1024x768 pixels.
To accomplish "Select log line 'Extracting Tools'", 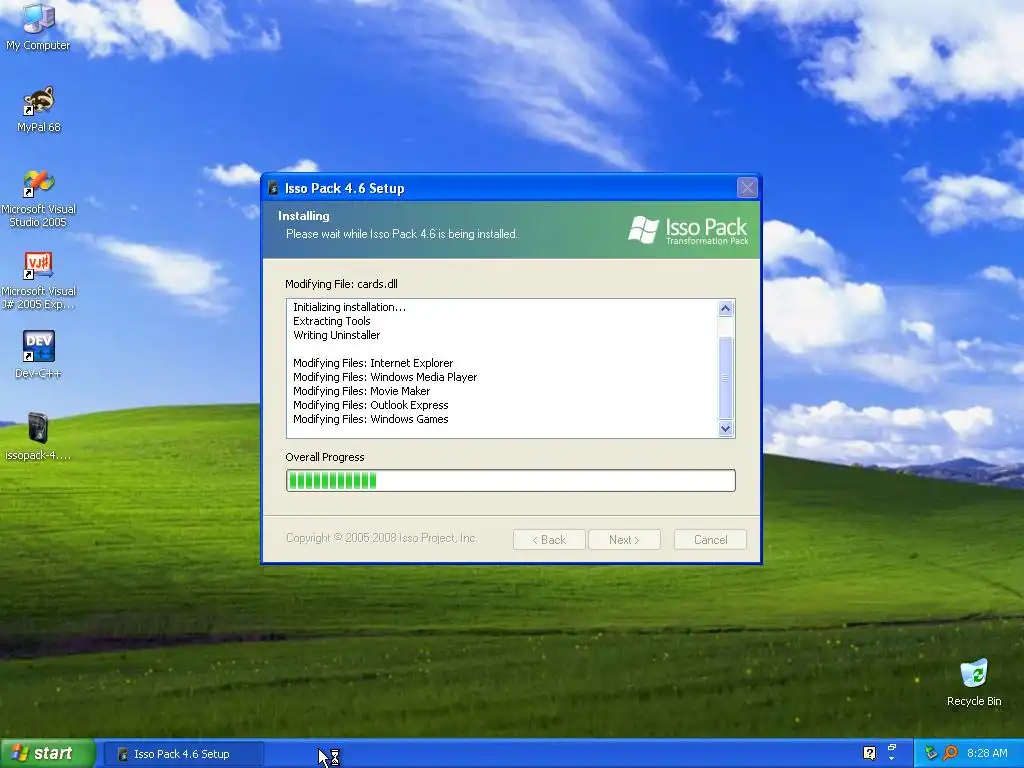I will pos(332,321).
